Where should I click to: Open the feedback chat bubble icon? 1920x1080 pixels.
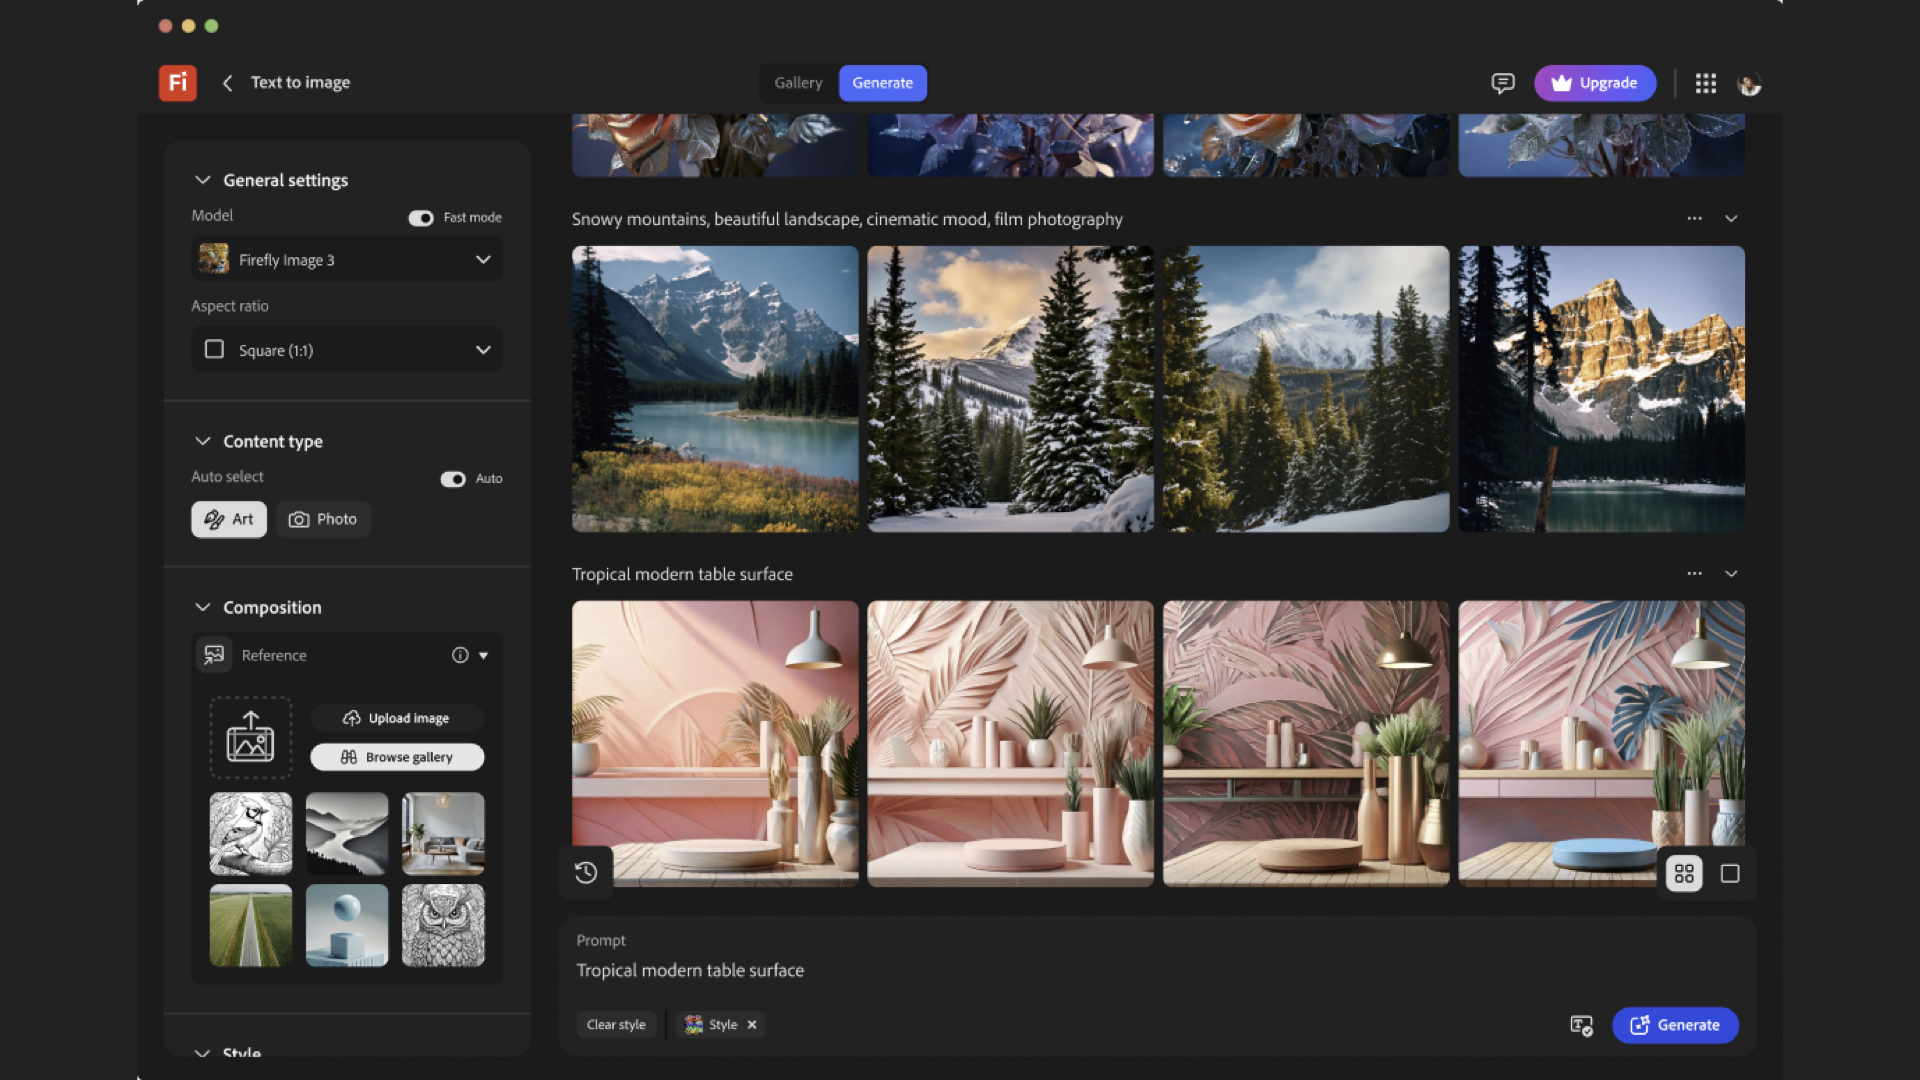1502,83
